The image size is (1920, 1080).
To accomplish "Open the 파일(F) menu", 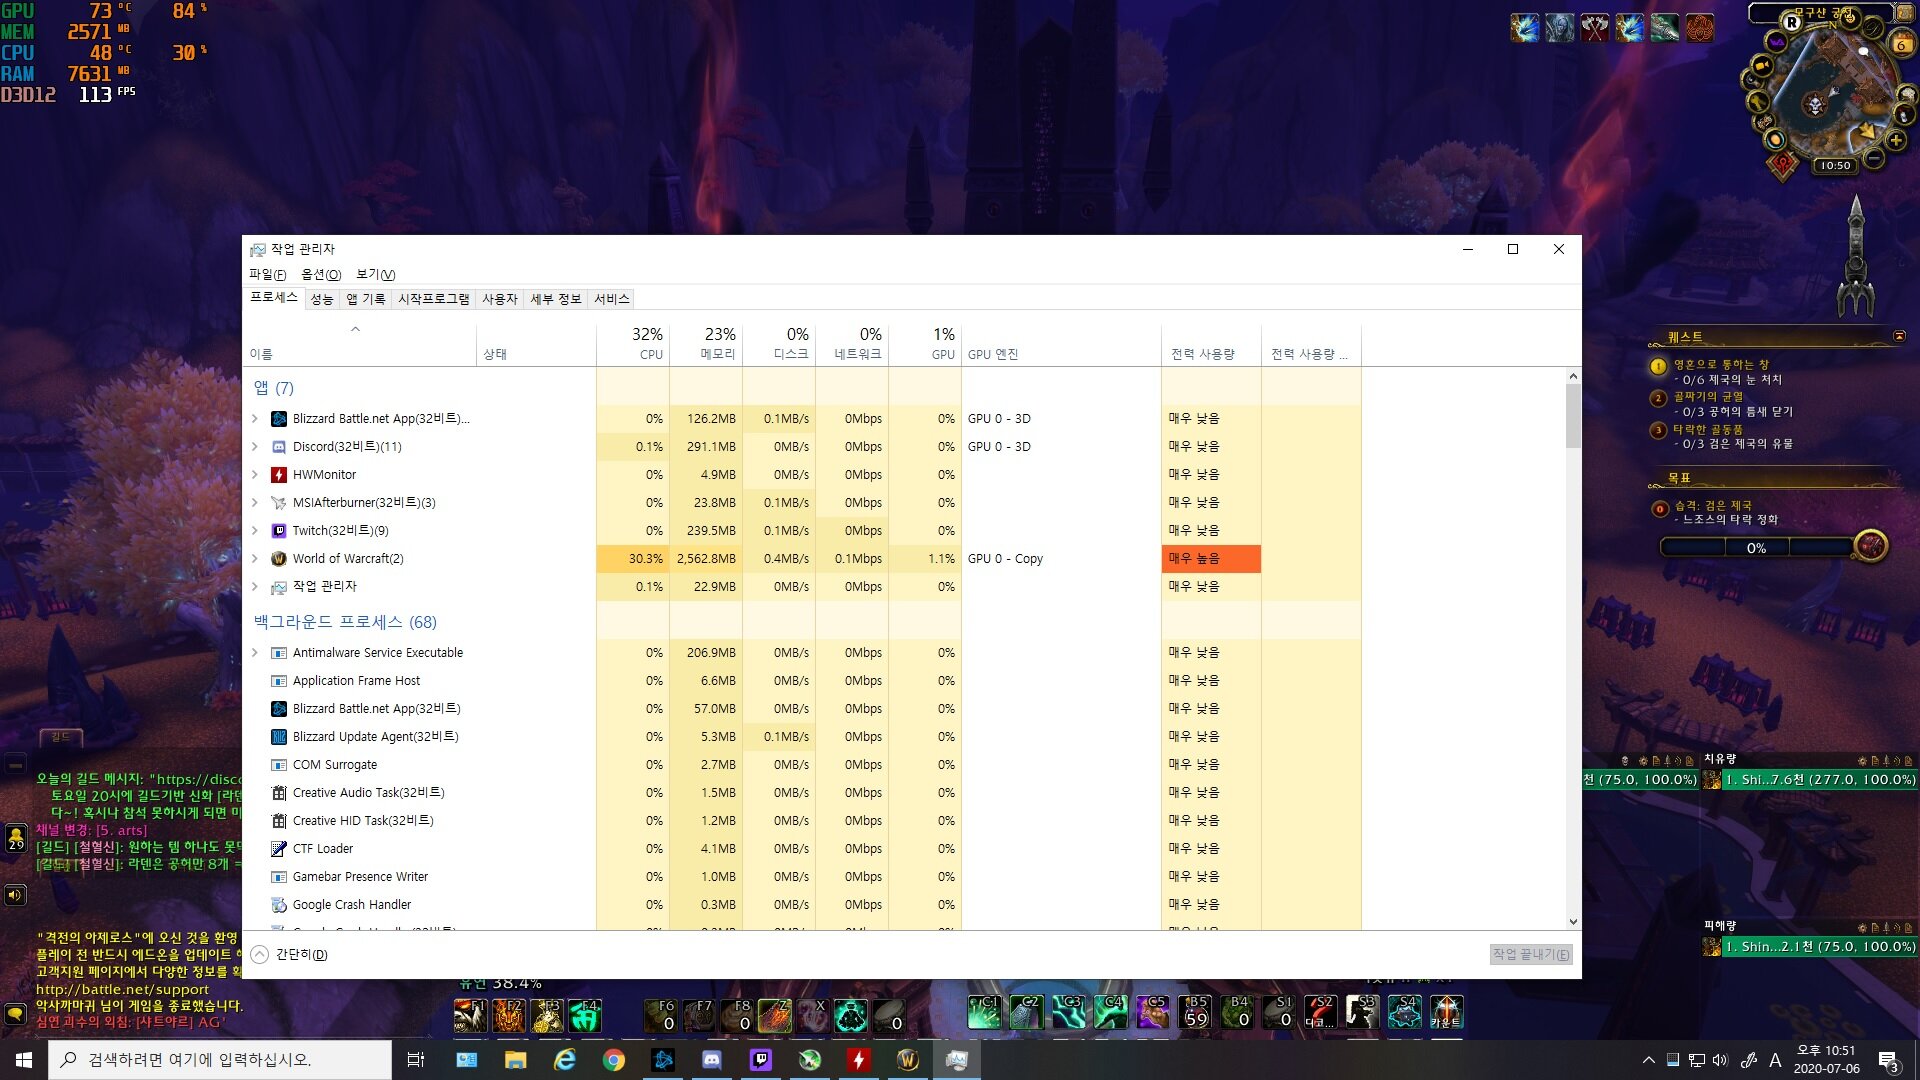I will click(267, 274).
